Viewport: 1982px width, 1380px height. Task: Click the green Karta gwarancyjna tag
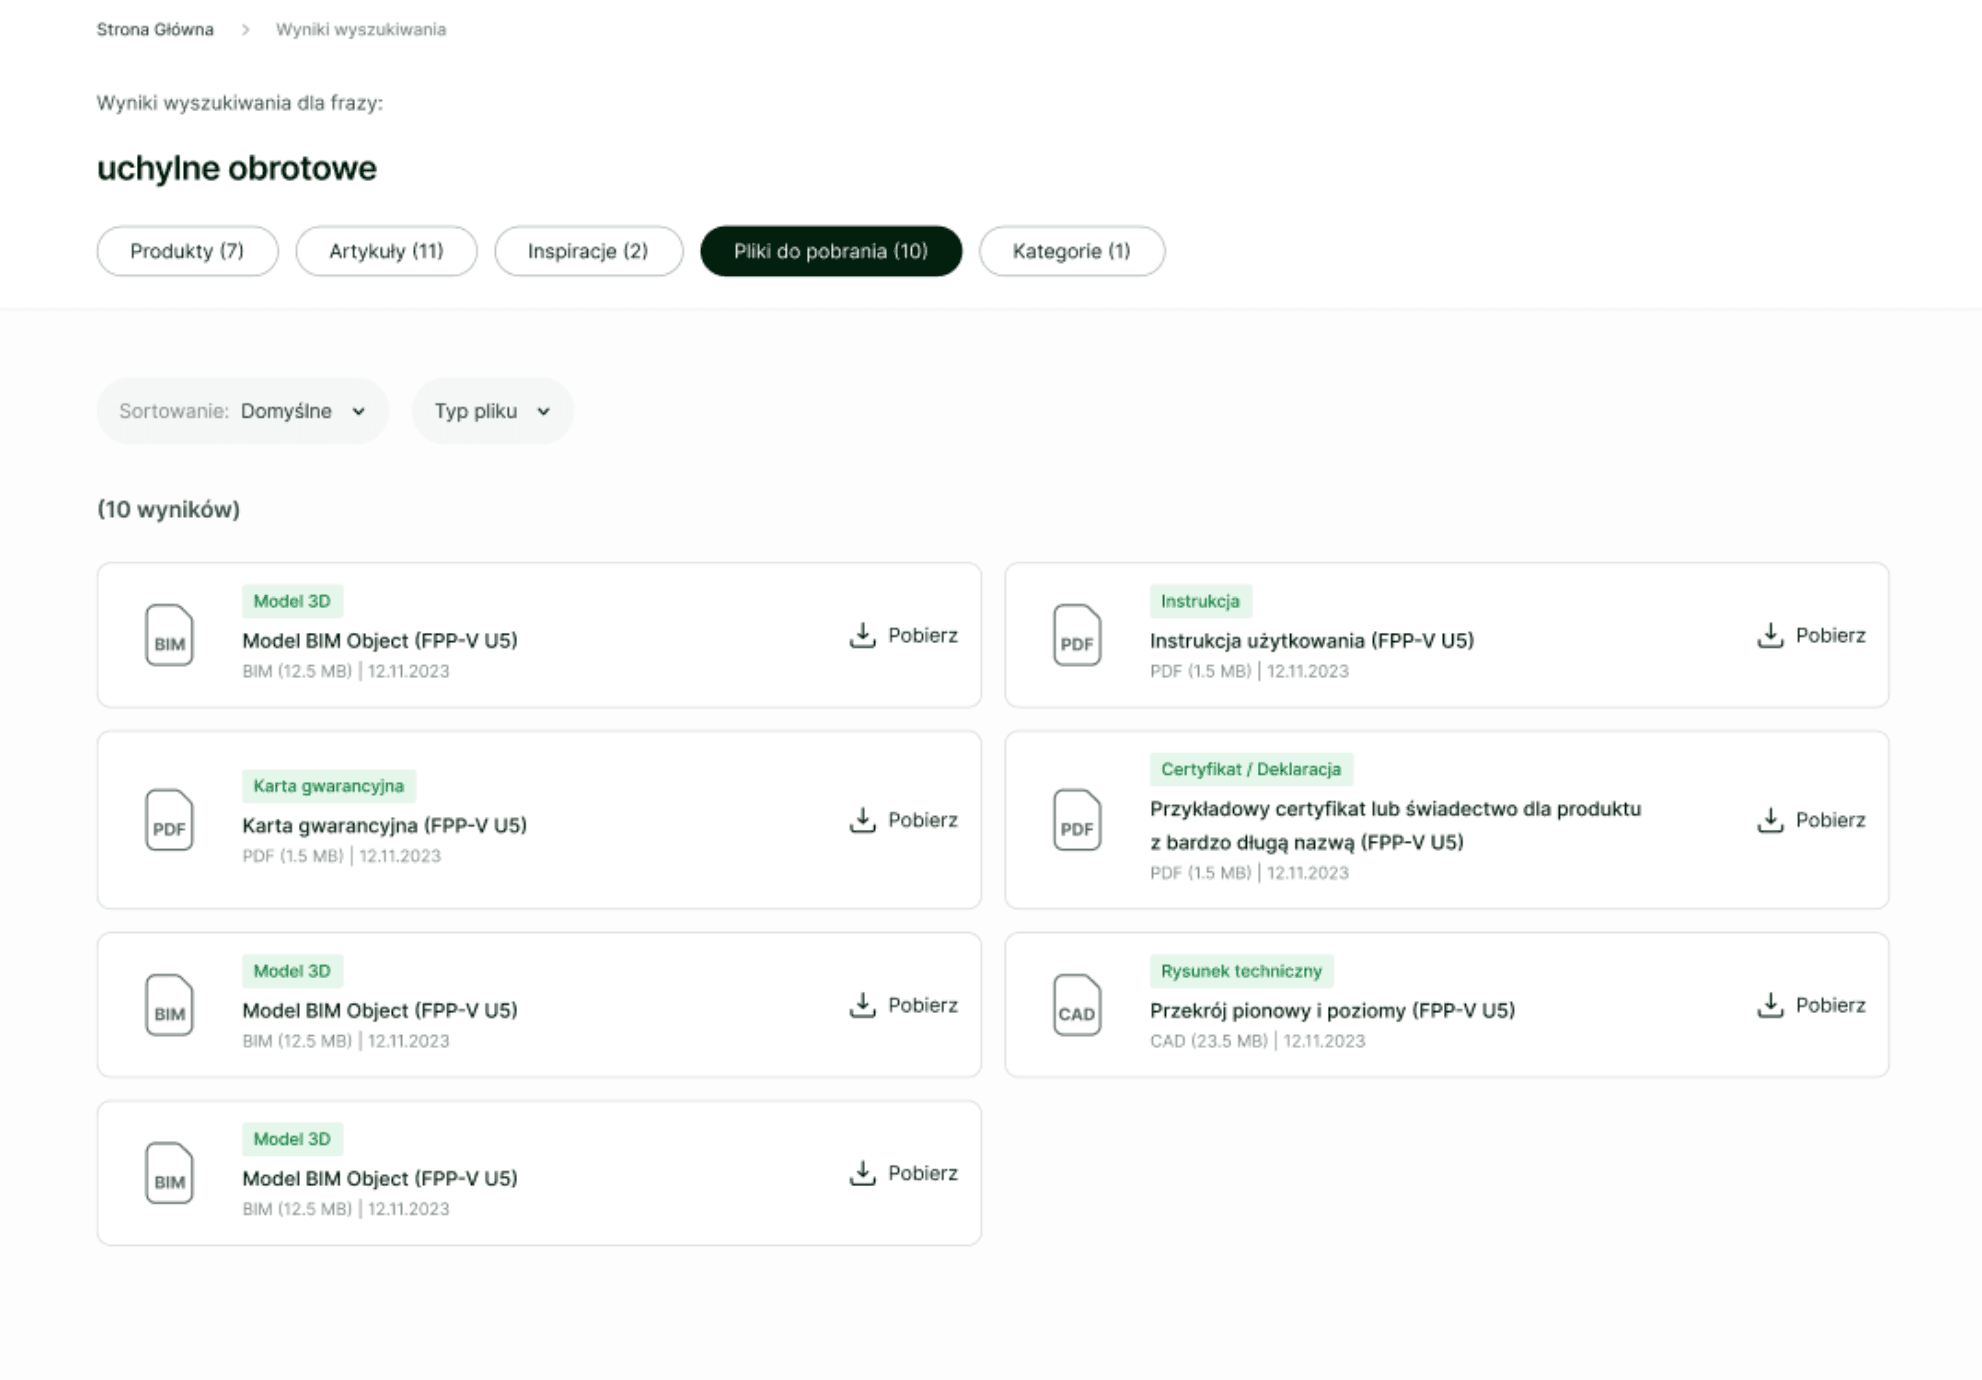tap(328, 786)
